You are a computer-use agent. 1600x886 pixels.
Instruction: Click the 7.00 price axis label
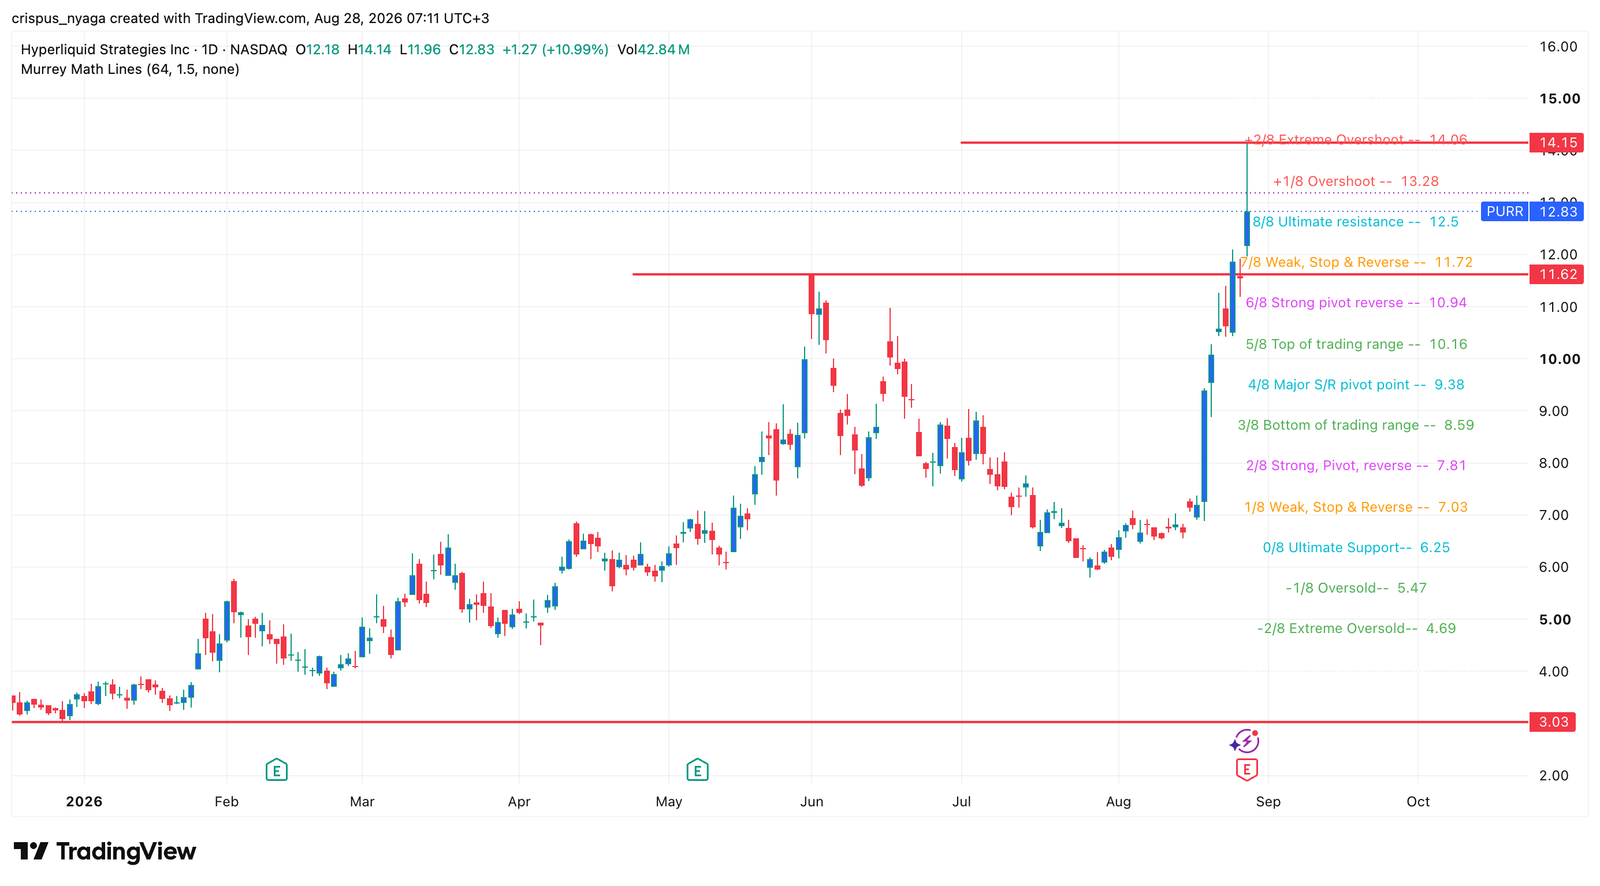click(x=1553, y=515)
